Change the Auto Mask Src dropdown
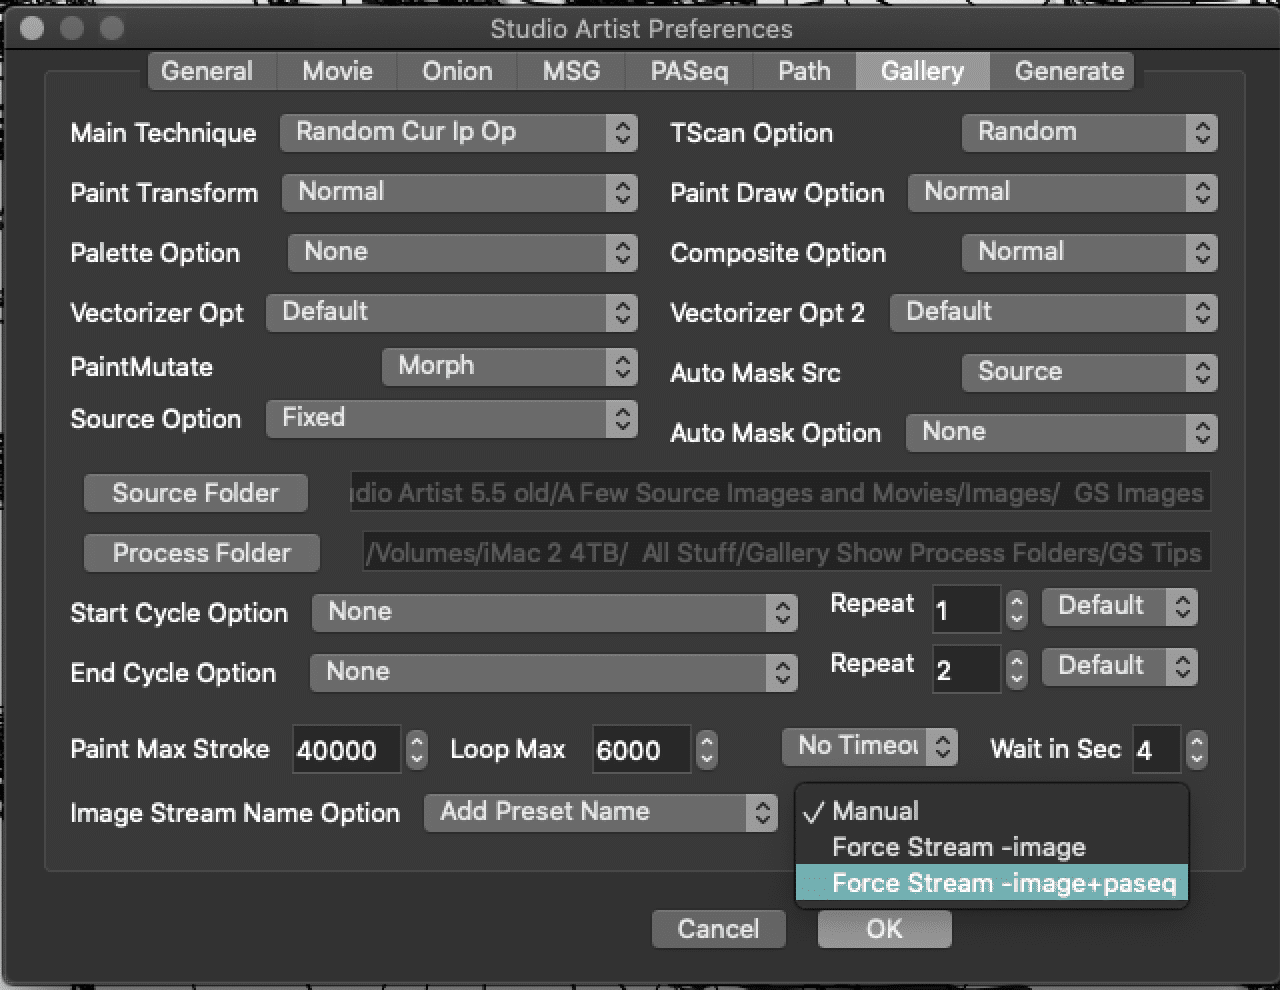1280x990 pixels. tap(1089, 373)
